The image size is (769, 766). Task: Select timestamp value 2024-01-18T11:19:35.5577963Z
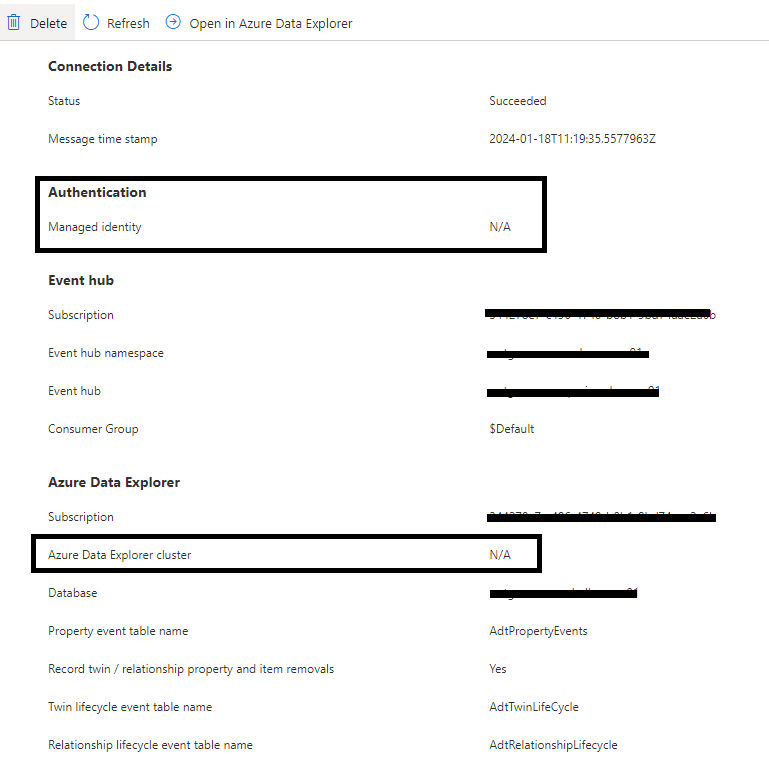point(572,139)
